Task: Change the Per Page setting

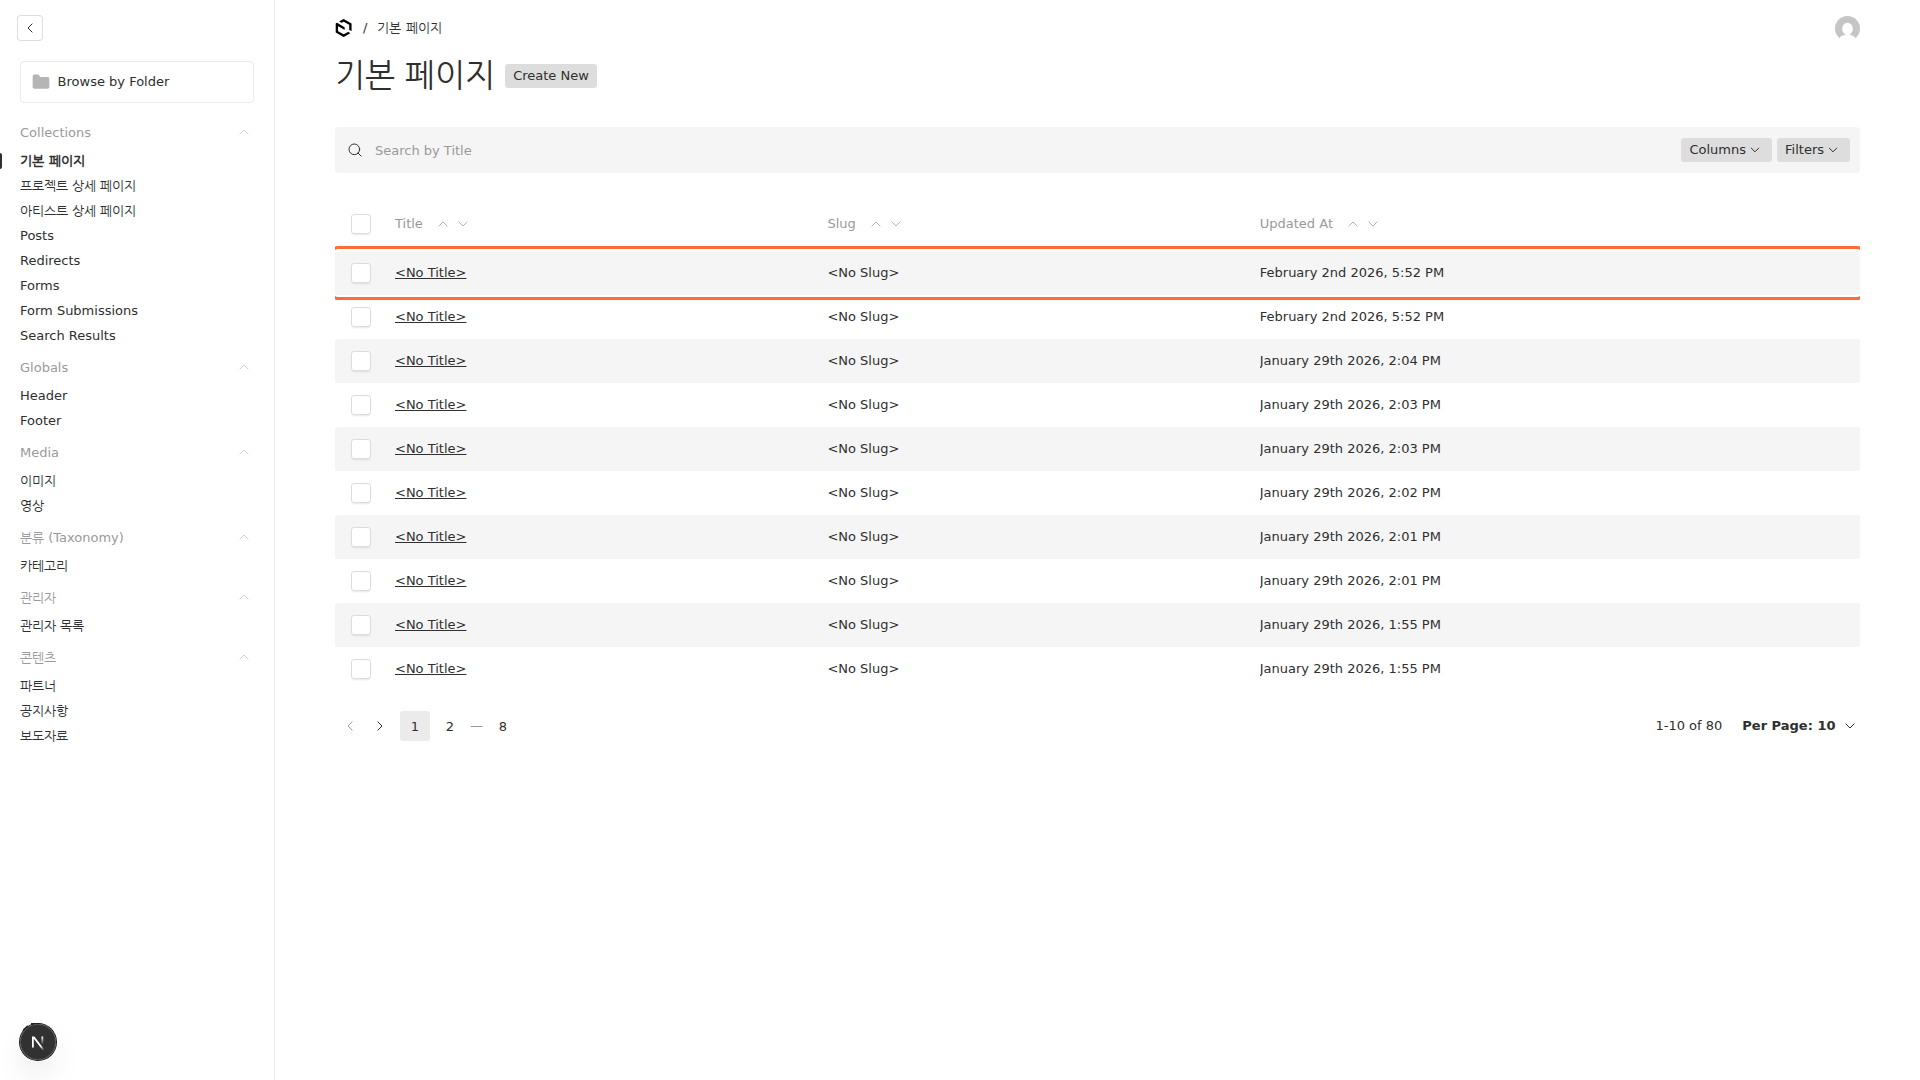Action: (x=1798, y=726)
